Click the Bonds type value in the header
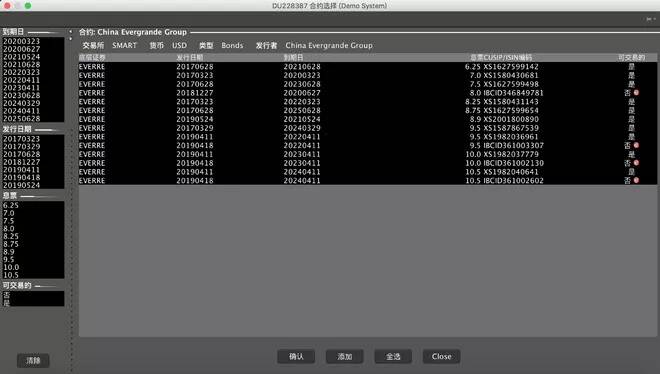This screenshot has width=660, height=374. [232, 45]
